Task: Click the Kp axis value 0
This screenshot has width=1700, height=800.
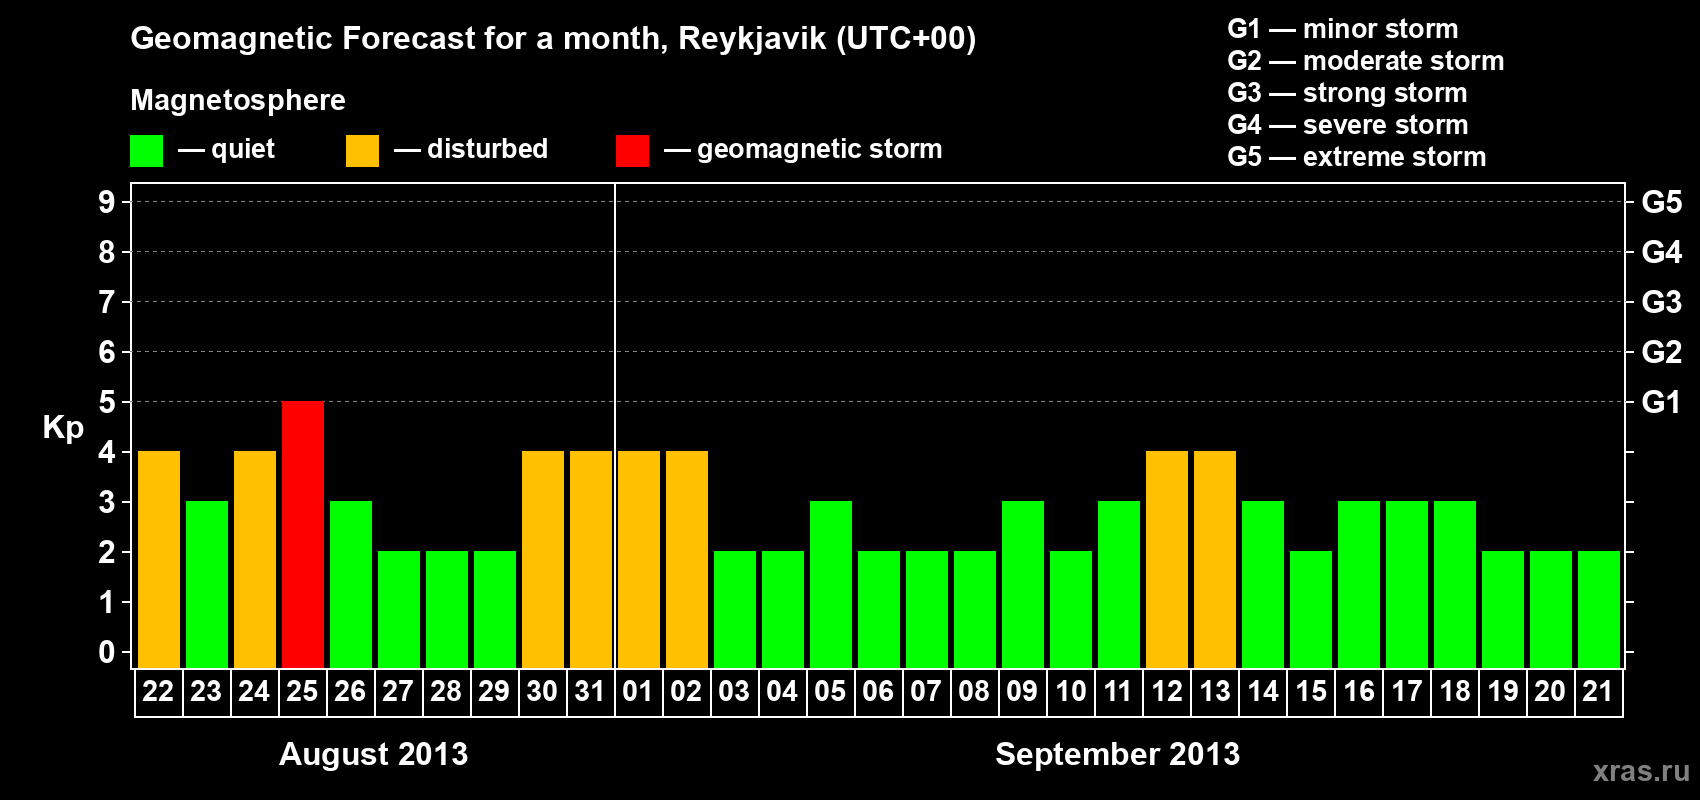Action: point(107,652)
